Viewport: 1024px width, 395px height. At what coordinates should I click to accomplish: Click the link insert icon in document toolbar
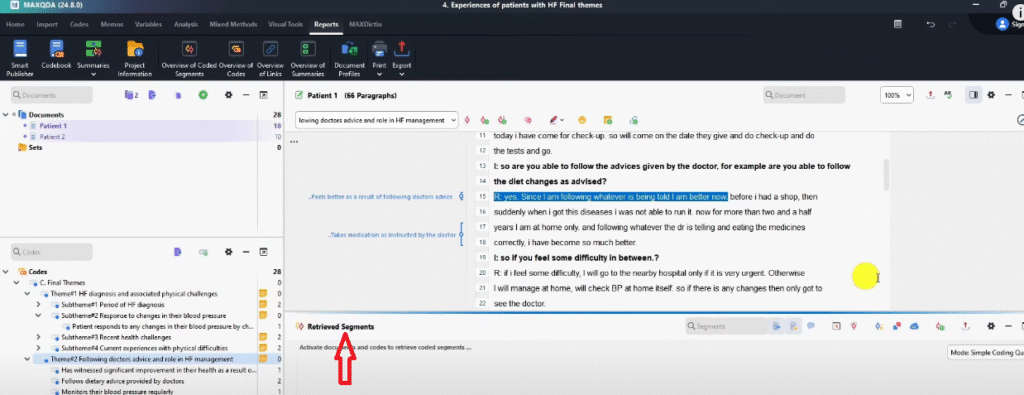coord(633,120)
